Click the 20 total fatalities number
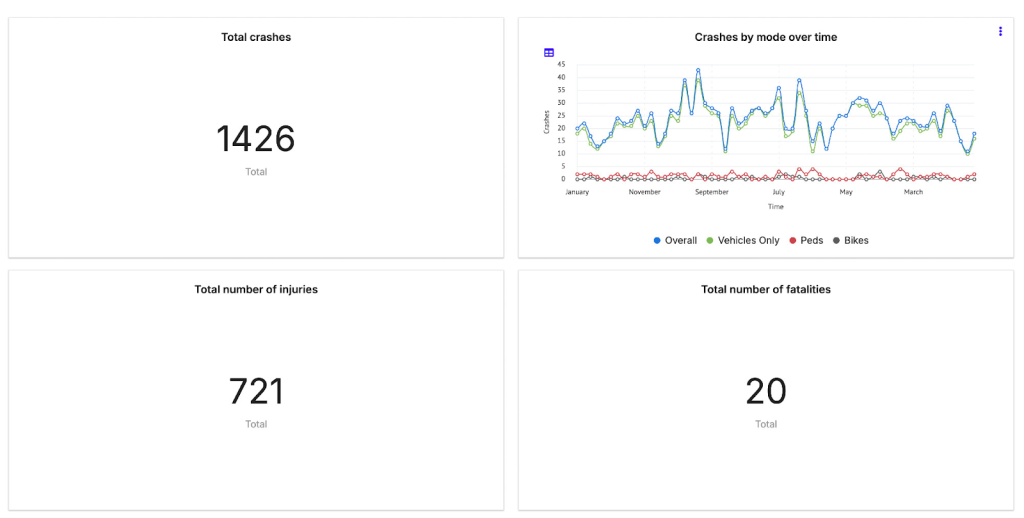1024x518 pixels. tap(766, 392)
